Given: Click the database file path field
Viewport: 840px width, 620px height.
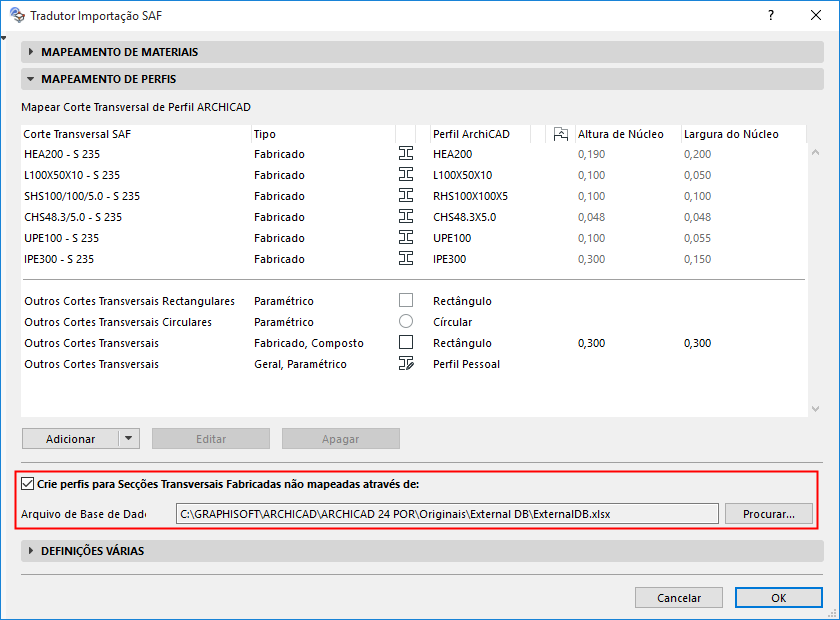Looking at the screenshot, I should 447,514.
